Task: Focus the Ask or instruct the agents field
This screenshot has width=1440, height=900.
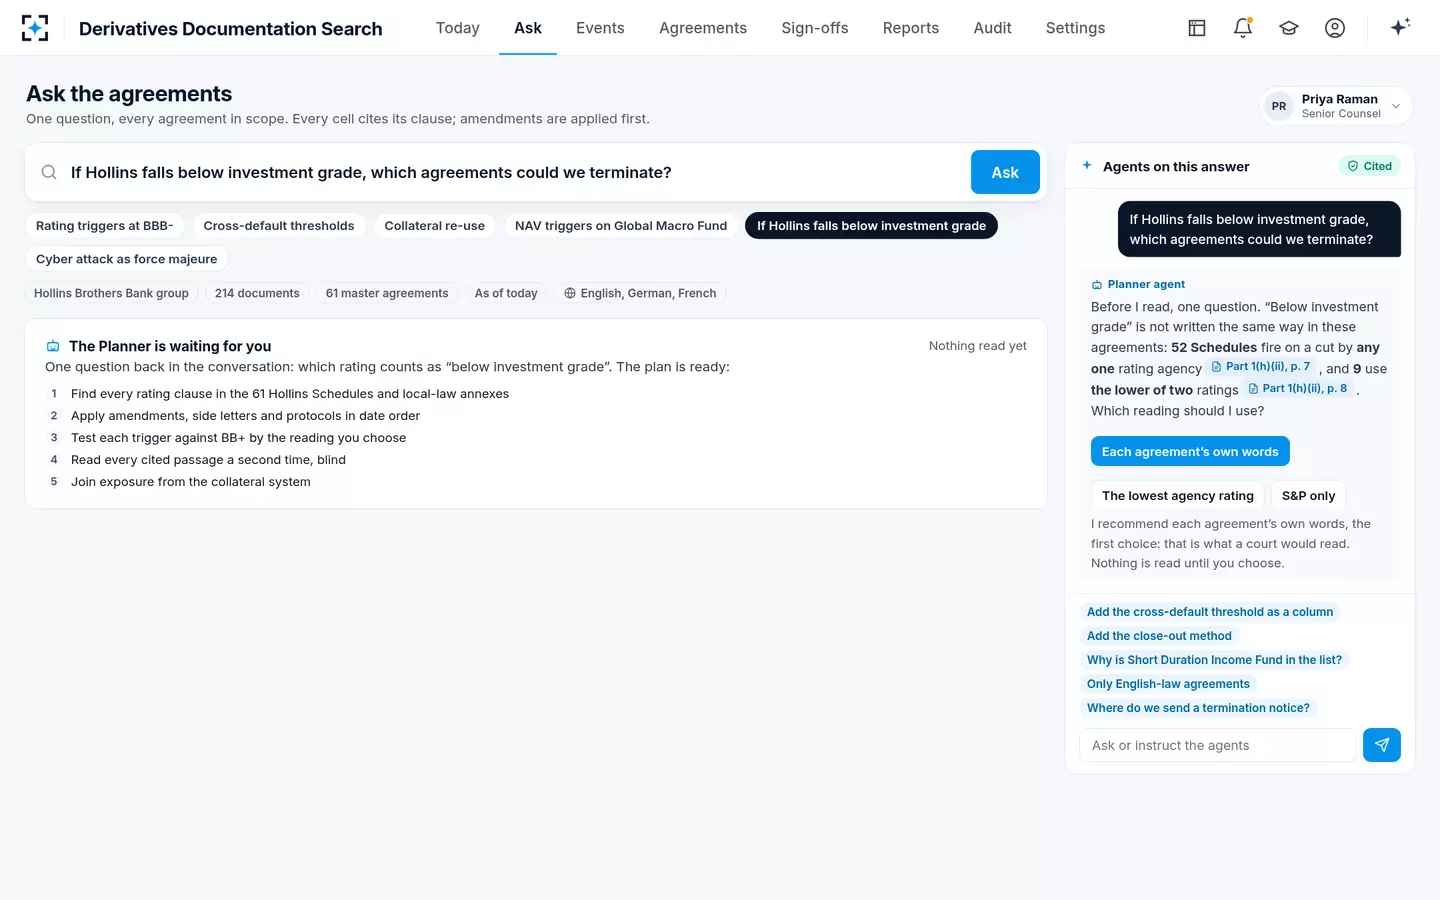Action: tap(1218, 745)
